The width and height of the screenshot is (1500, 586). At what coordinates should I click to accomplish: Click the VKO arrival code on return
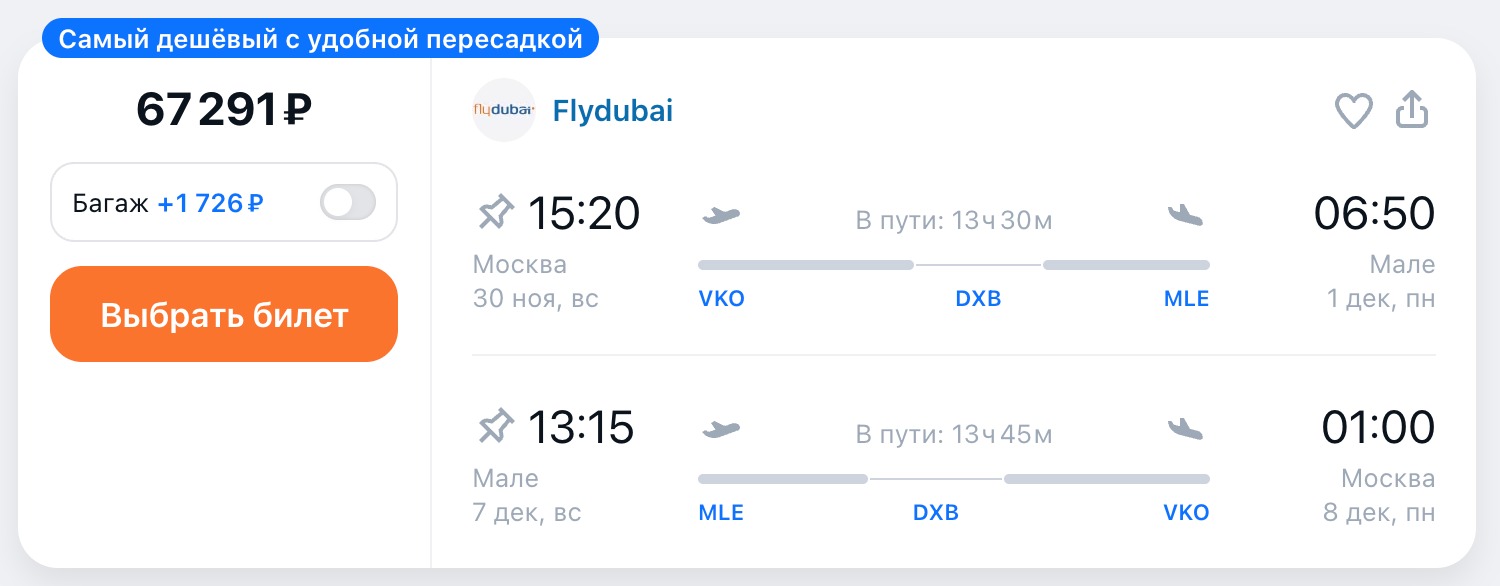1186,513
